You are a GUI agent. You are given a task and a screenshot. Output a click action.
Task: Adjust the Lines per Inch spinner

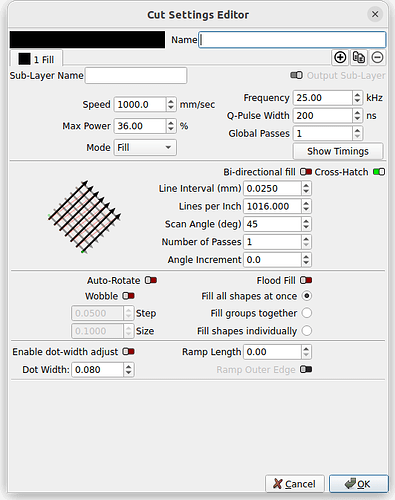[x=306, y=206]
